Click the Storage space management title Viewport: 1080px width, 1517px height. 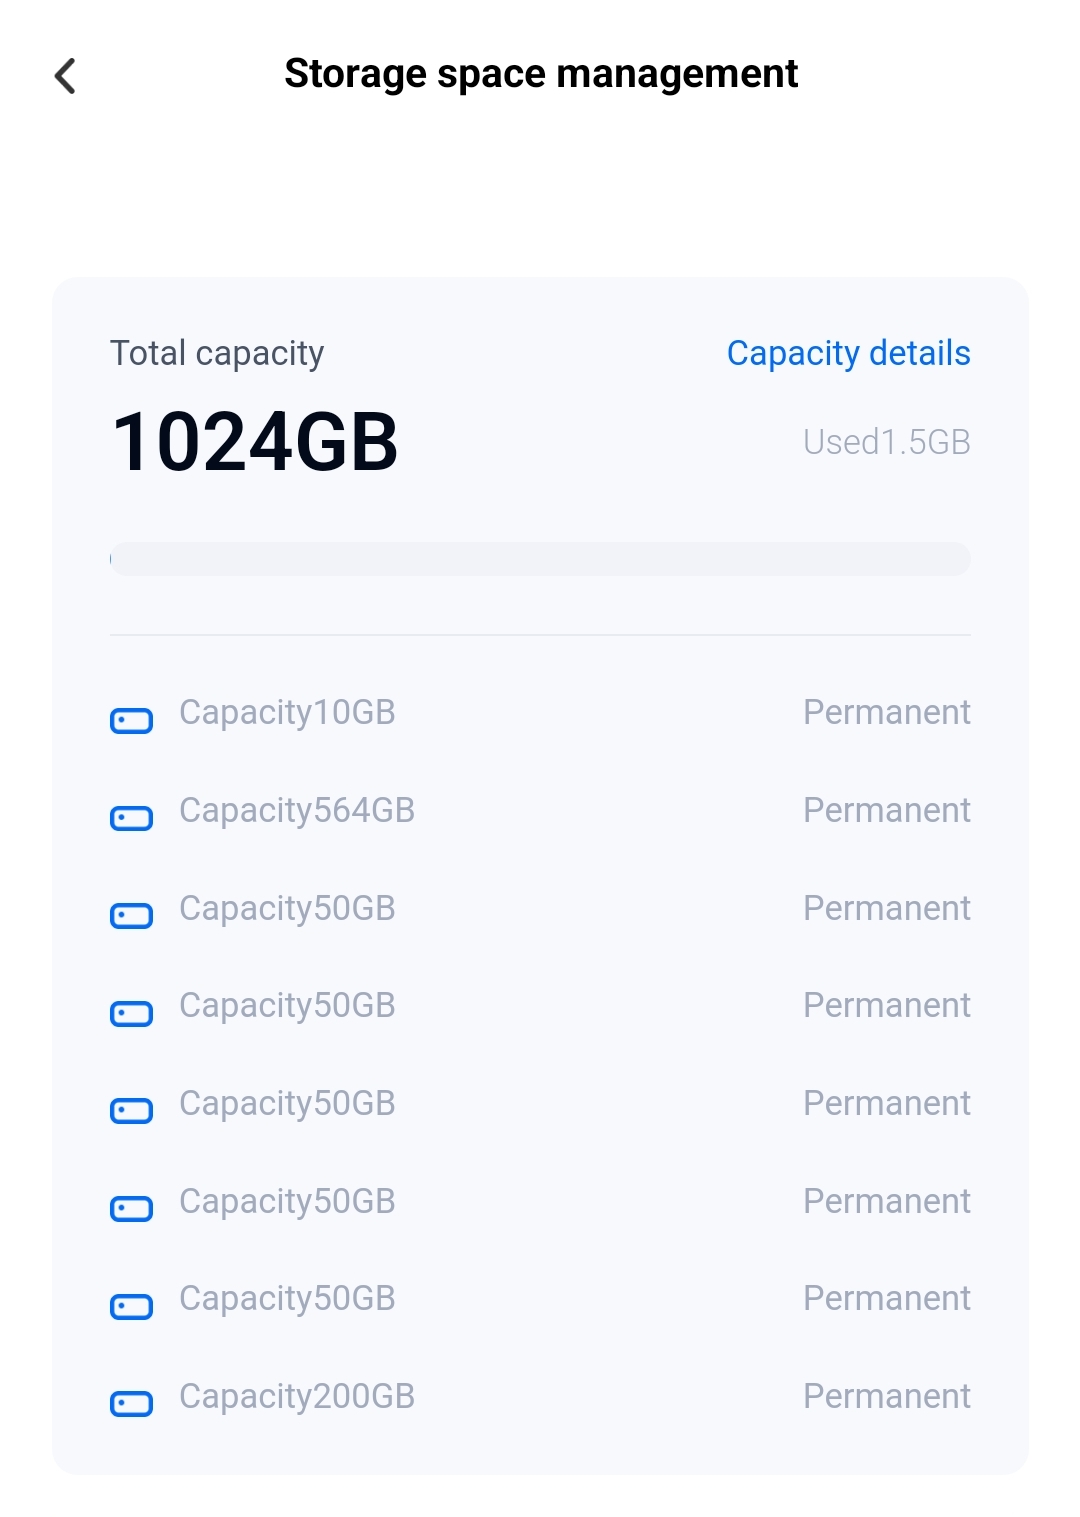click(541, 74)
